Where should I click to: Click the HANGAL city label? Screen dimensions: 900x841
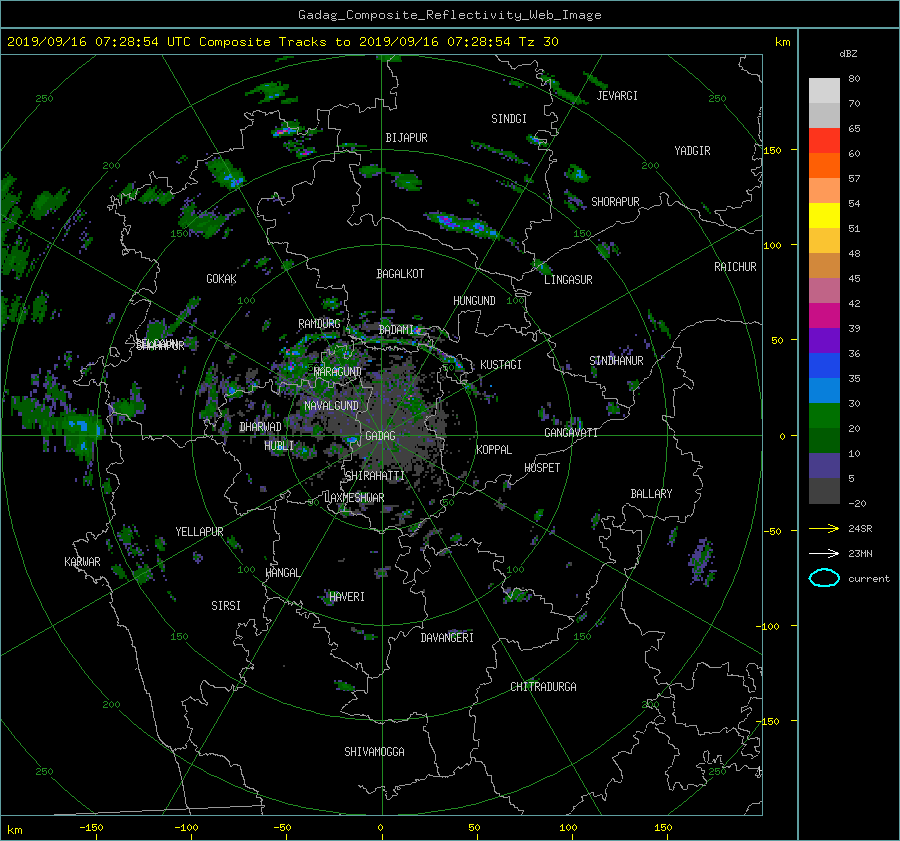pyautogui.click(x=282, y=573)
